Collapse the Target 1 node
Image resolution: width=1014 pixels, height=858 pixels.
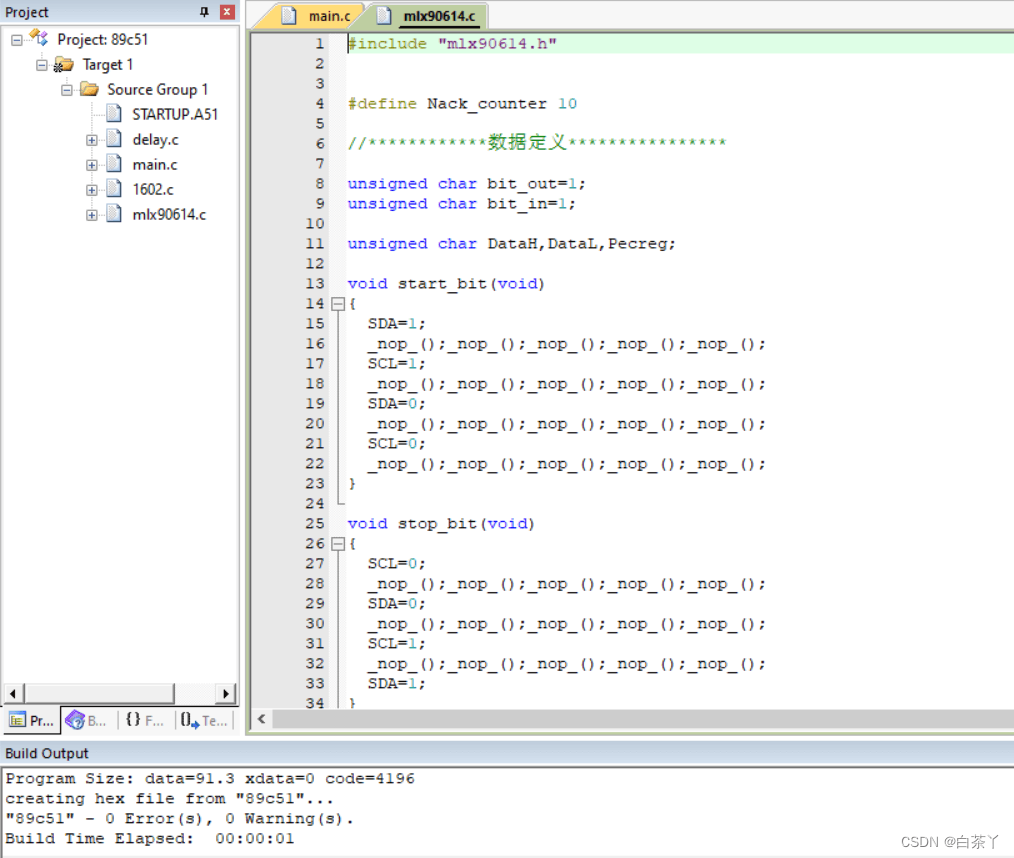coord(42,65)
